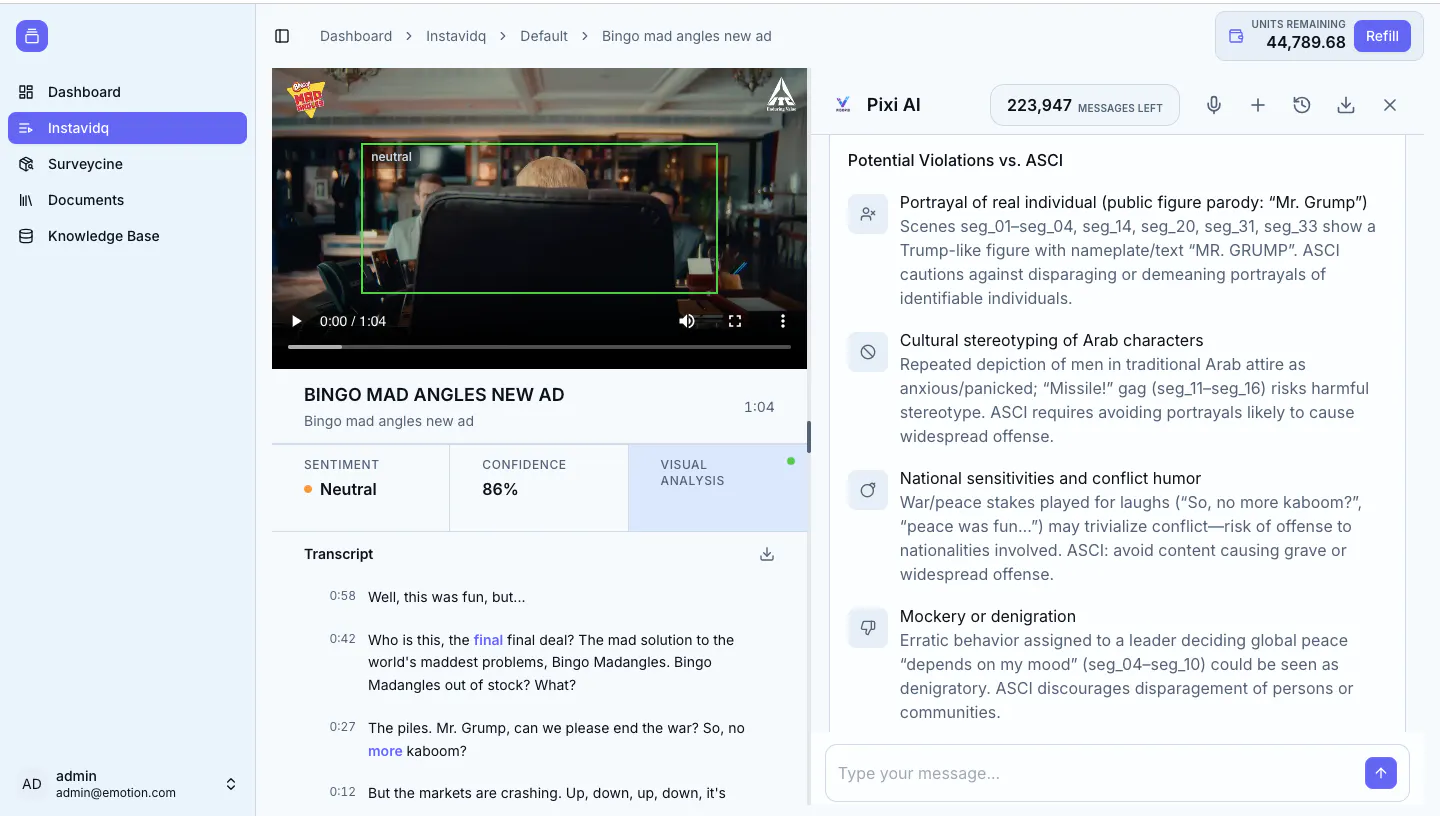This screenshot has height=816, width=1440.
Task: Click the AD user avatar
Action: coord(32,784)
